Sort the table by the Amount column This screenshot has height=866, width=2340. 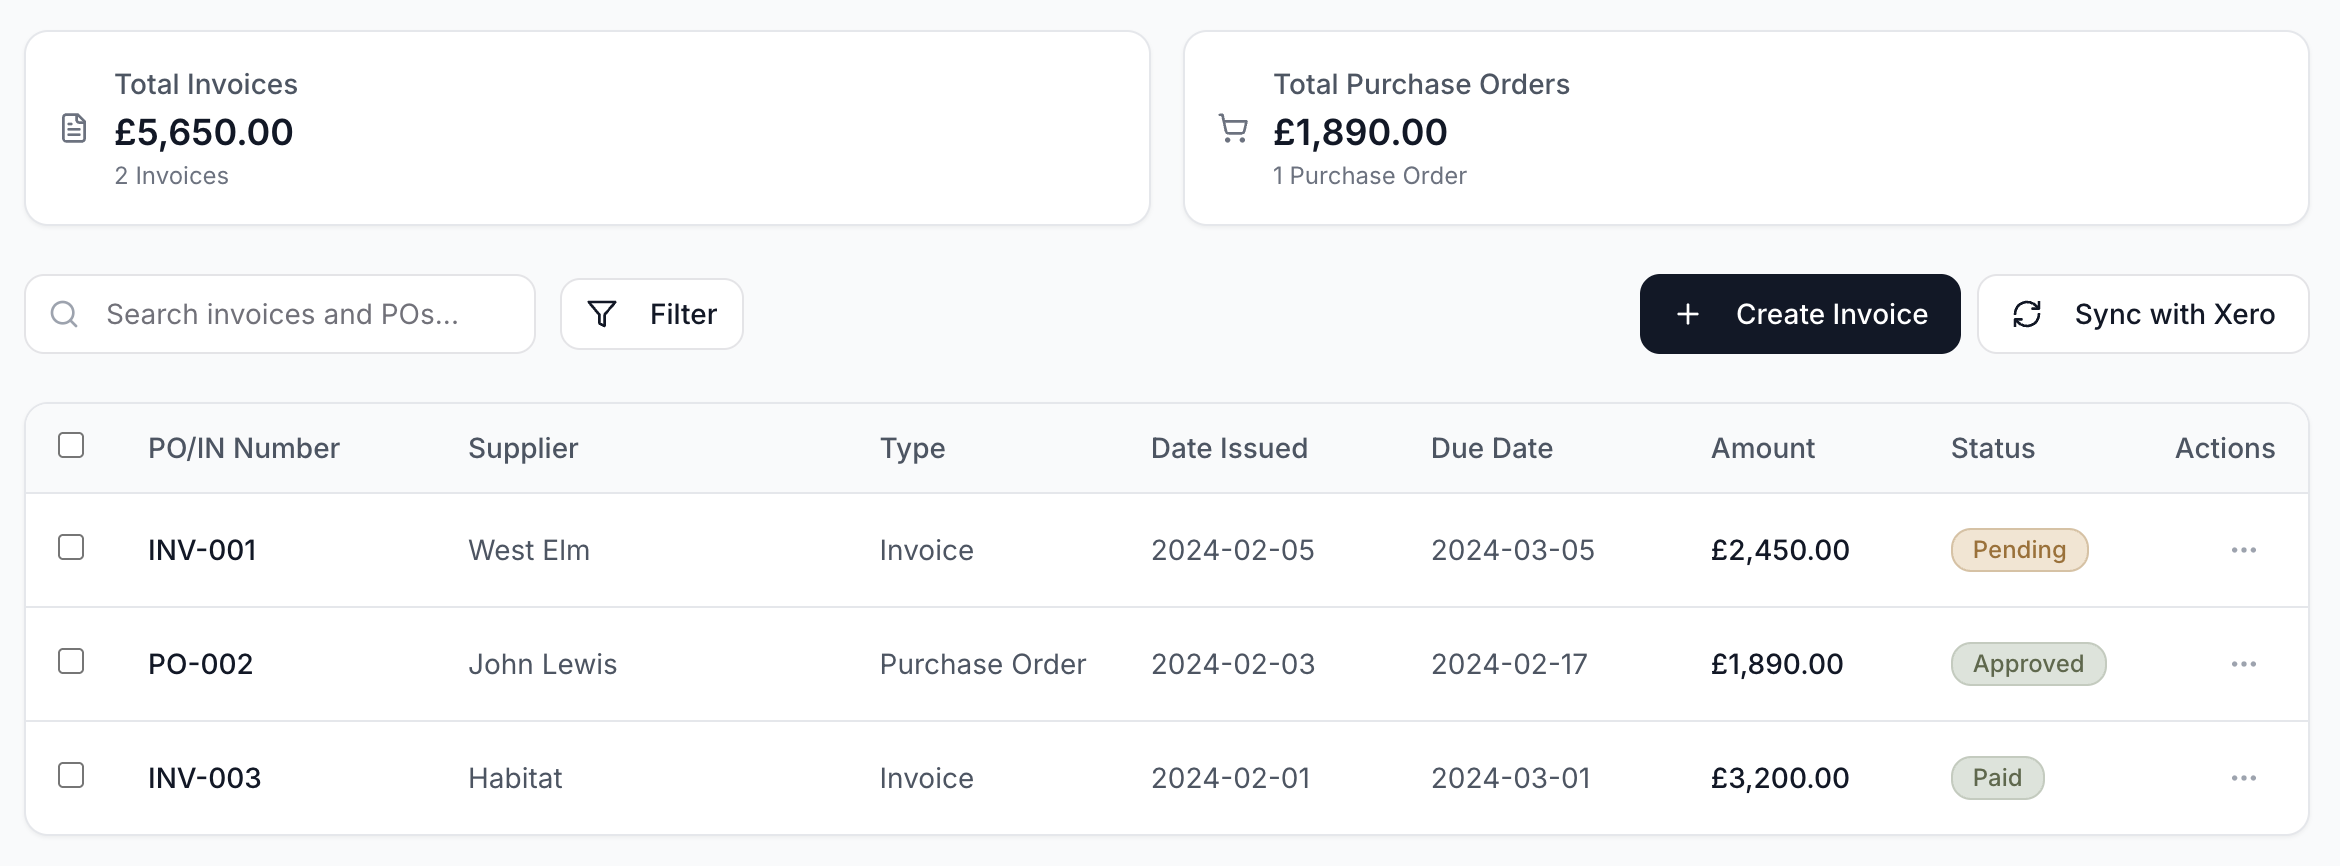(1762, 447)
